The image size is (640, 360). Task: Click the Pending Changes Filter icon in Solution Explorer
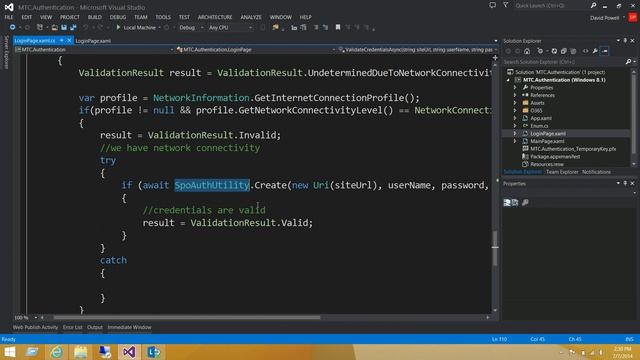[x=541, y=51]
